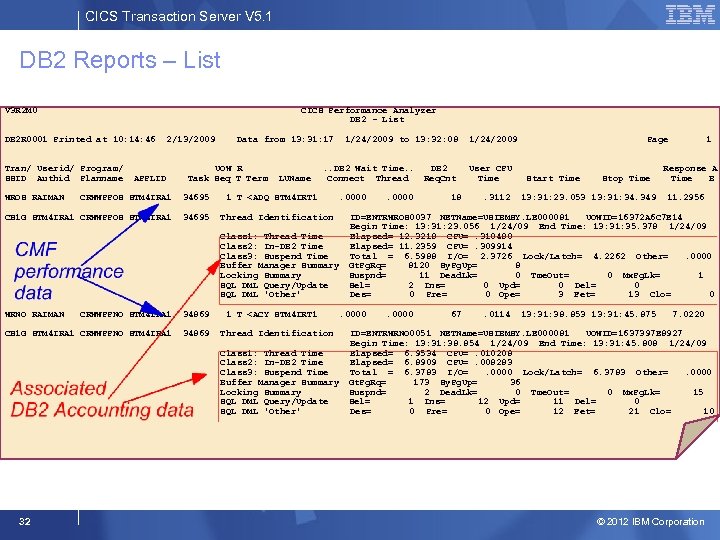Click the 'Page 1' indicator in report
Screen dimensions: 720x540
pos(679,140)
